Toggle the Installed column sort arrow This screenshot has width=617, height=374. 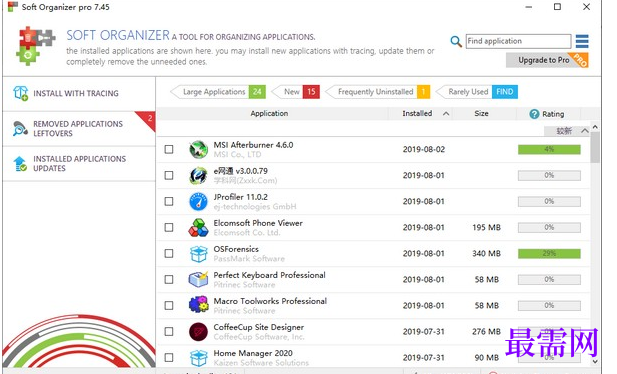click(446, 114)
